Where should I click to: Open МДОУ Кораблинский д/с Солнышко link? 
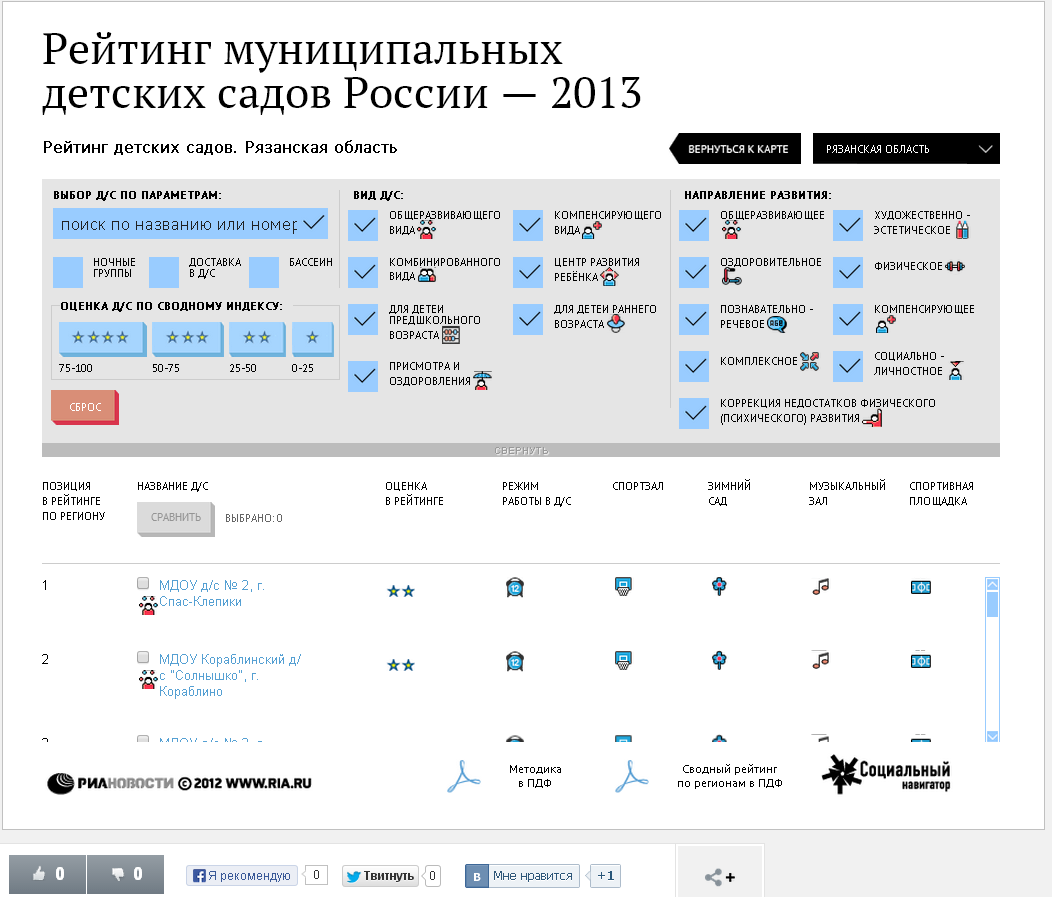[230, 676]
